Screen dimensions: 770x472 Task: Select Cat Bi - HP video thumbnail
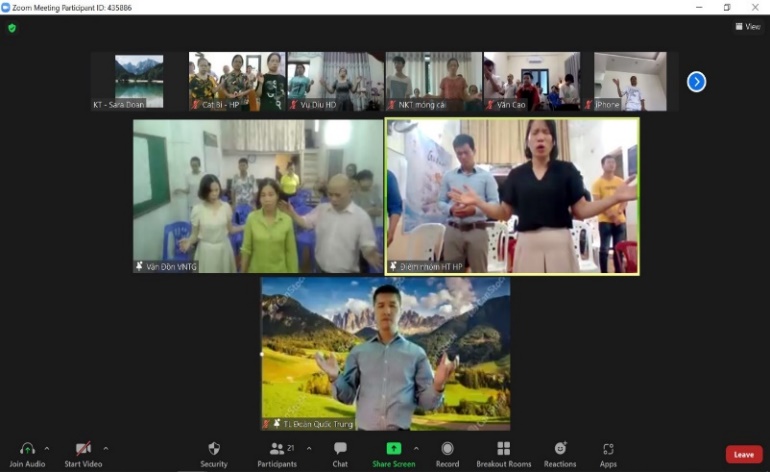pos(237,82)
